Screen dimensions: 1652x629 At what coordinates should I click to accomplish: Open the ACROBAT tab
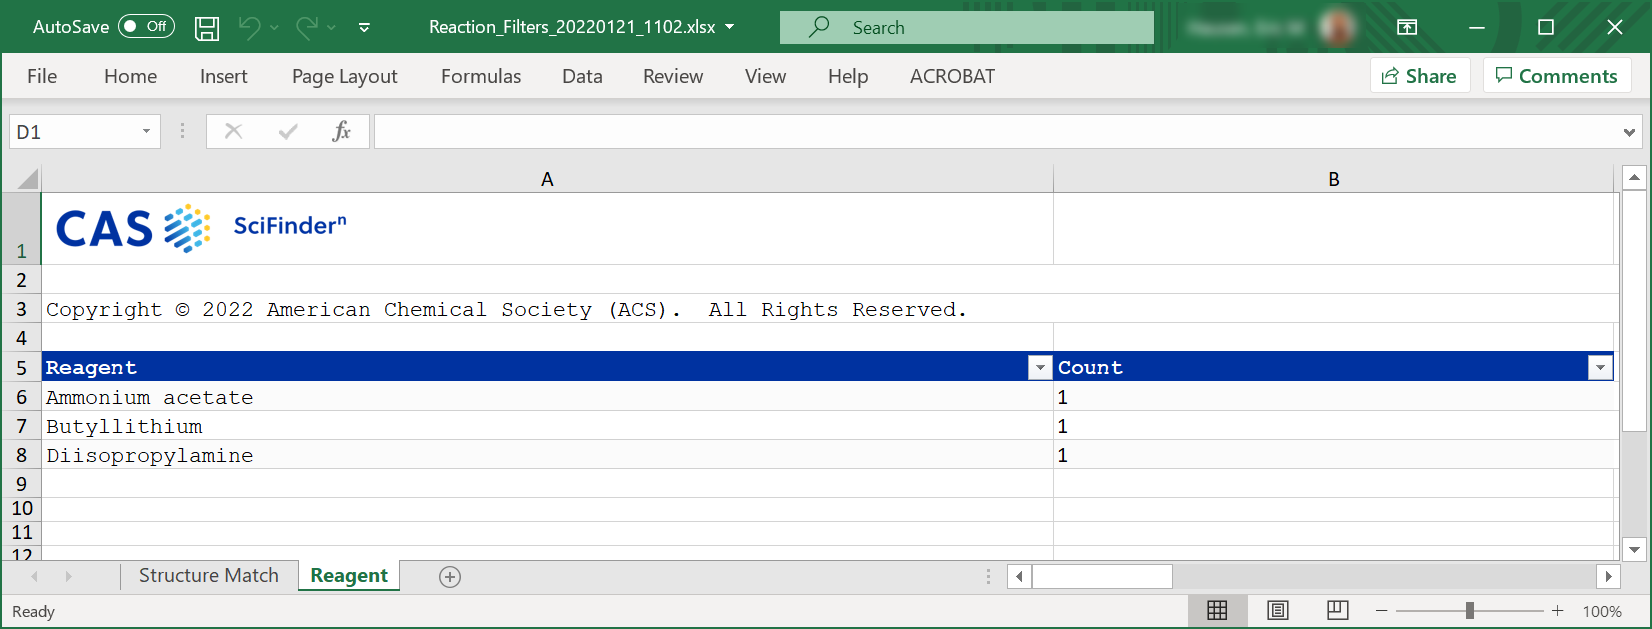click(x=952, y=76)
